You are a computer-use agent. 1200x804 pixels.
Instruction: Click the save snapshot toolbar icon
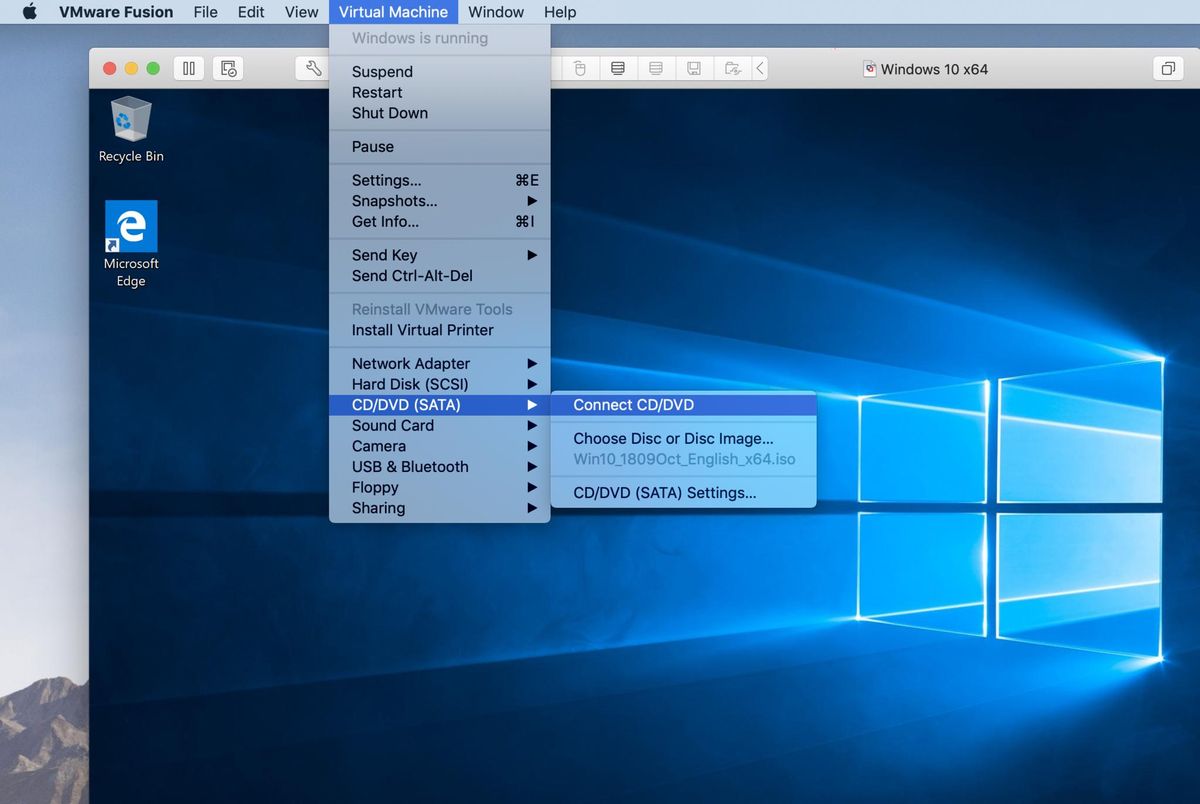tap(693, 68)
